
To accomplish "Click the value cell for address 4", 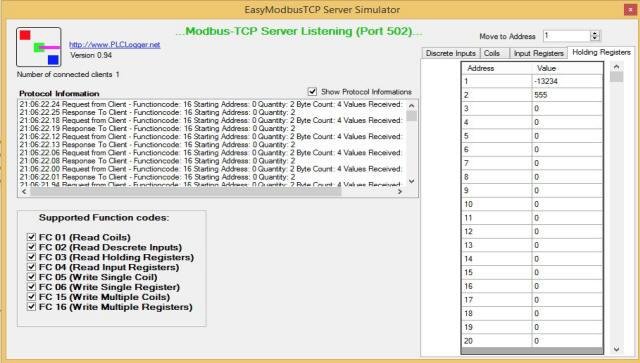I will point(567,122).
